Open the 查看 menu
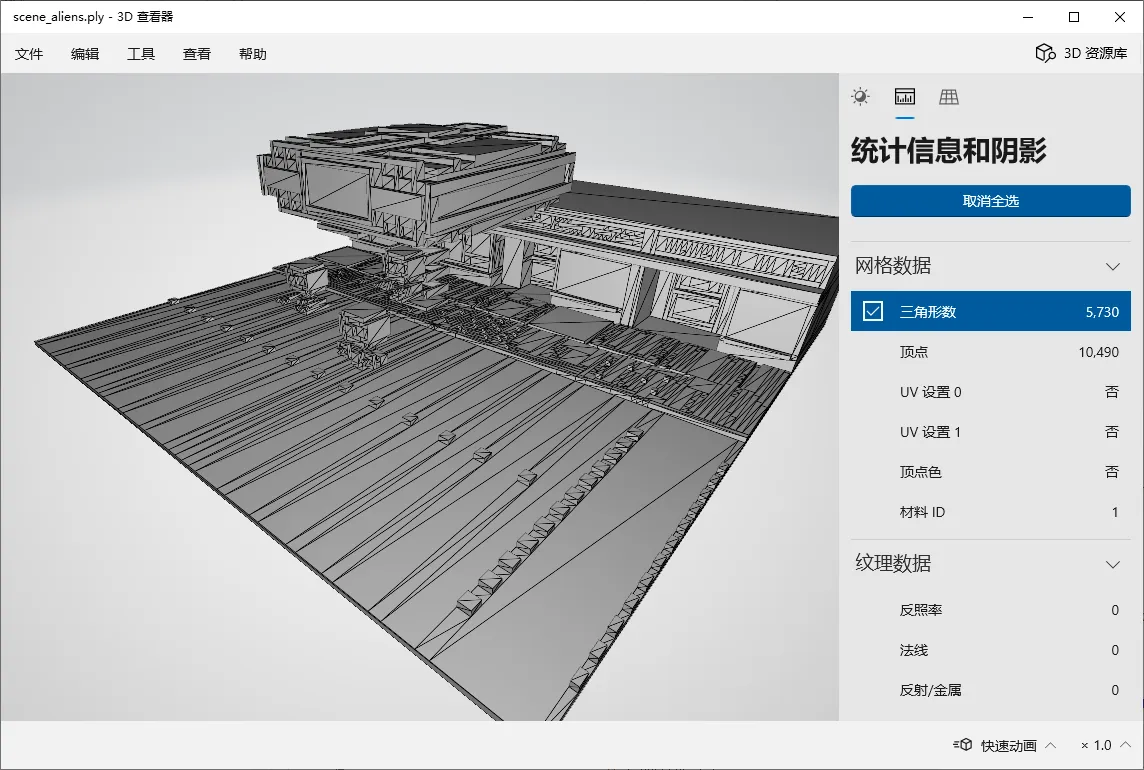Screen dimensions: 1144x770 tap(197, 54)
